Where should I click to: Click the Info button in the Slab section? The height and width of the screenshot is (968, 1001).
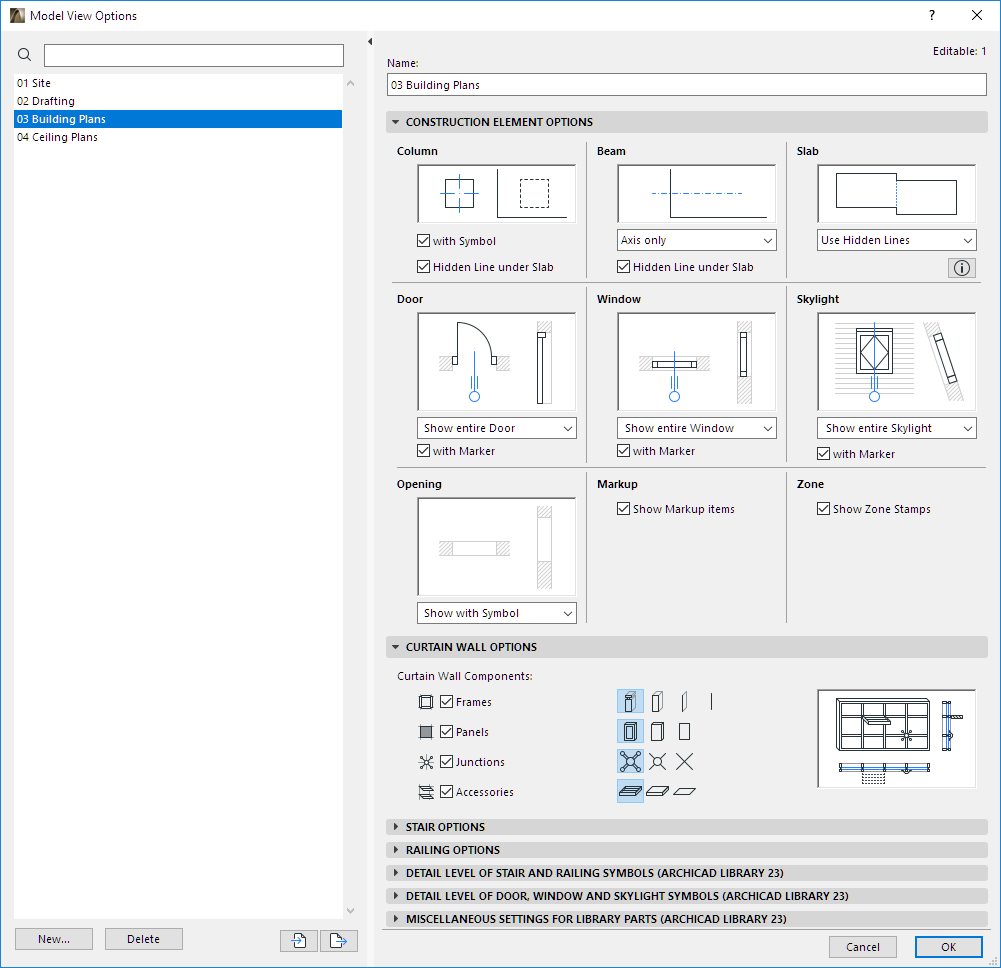pyautogui.click(x=961, y=267)
